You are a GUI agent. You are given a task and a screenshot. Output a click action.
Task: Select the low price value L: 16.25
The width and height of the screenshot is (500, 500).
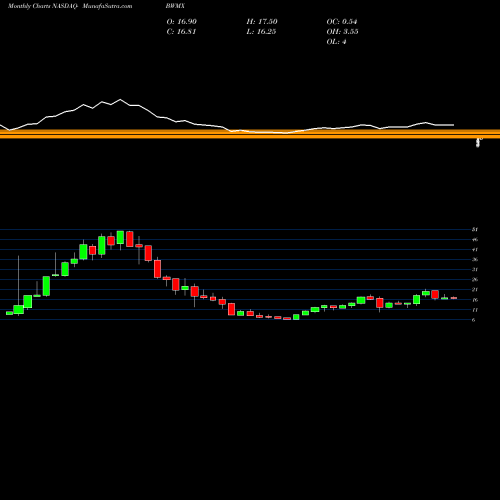[x=261, y=32]
